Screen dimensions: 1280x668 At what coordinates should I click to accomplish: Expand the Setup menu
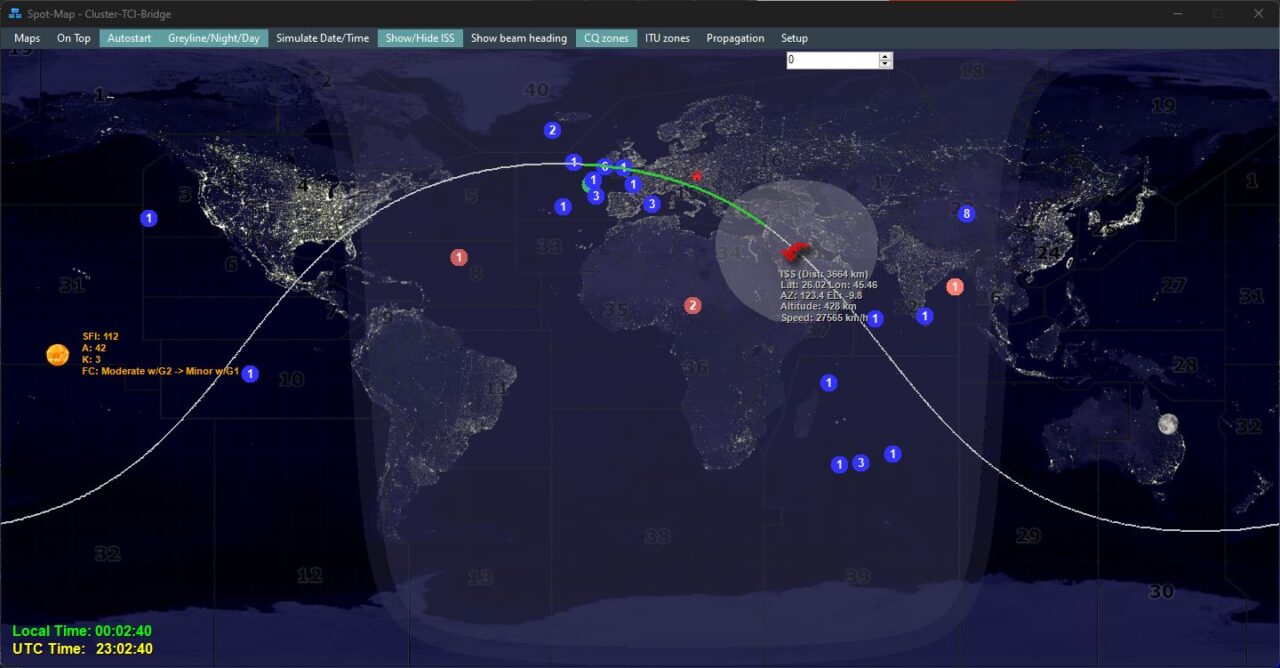[x=794, y=38]
